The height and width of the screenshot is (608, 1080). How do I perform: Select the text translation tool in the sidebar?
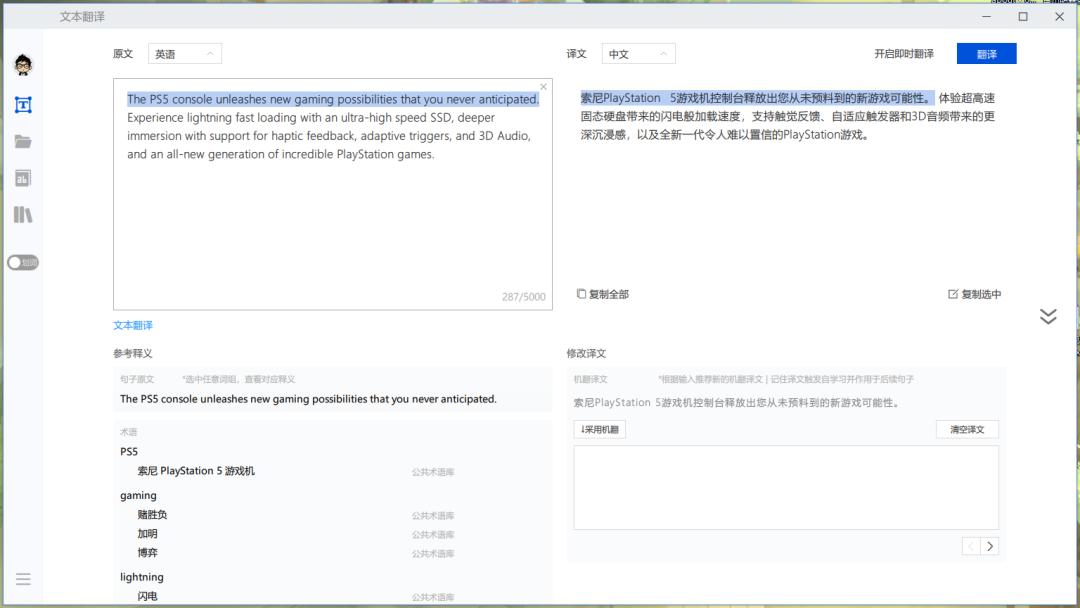tap(23, 104)
